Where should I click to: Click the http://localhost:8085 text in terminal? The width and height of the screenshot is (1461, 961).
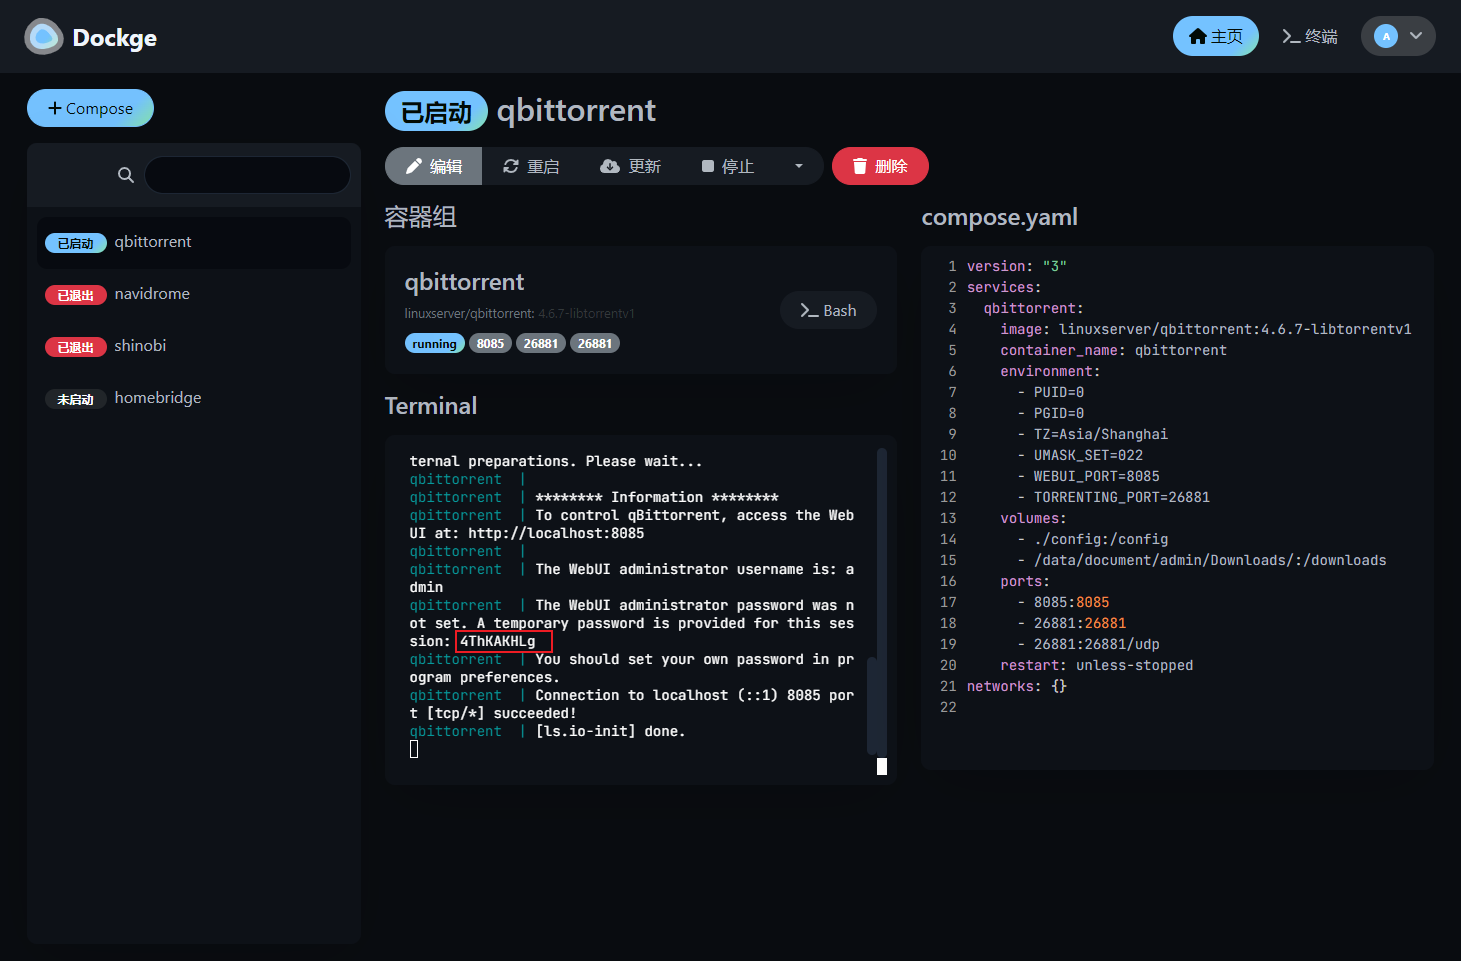556,533
